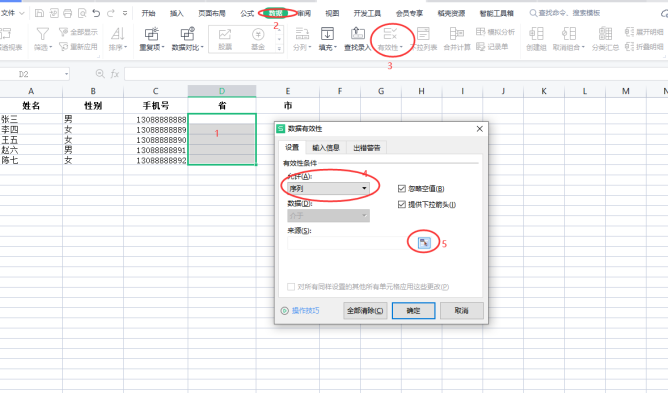Click cell containing 13088888892
668x393 pixels.
[x=156, y=160]
